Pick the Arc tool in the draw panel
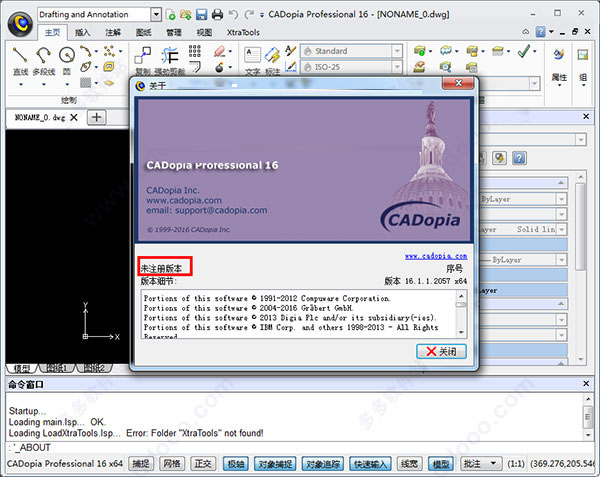The width and height of the screenshot is (600, 477). pyautogui.click(x=85, y=50)
